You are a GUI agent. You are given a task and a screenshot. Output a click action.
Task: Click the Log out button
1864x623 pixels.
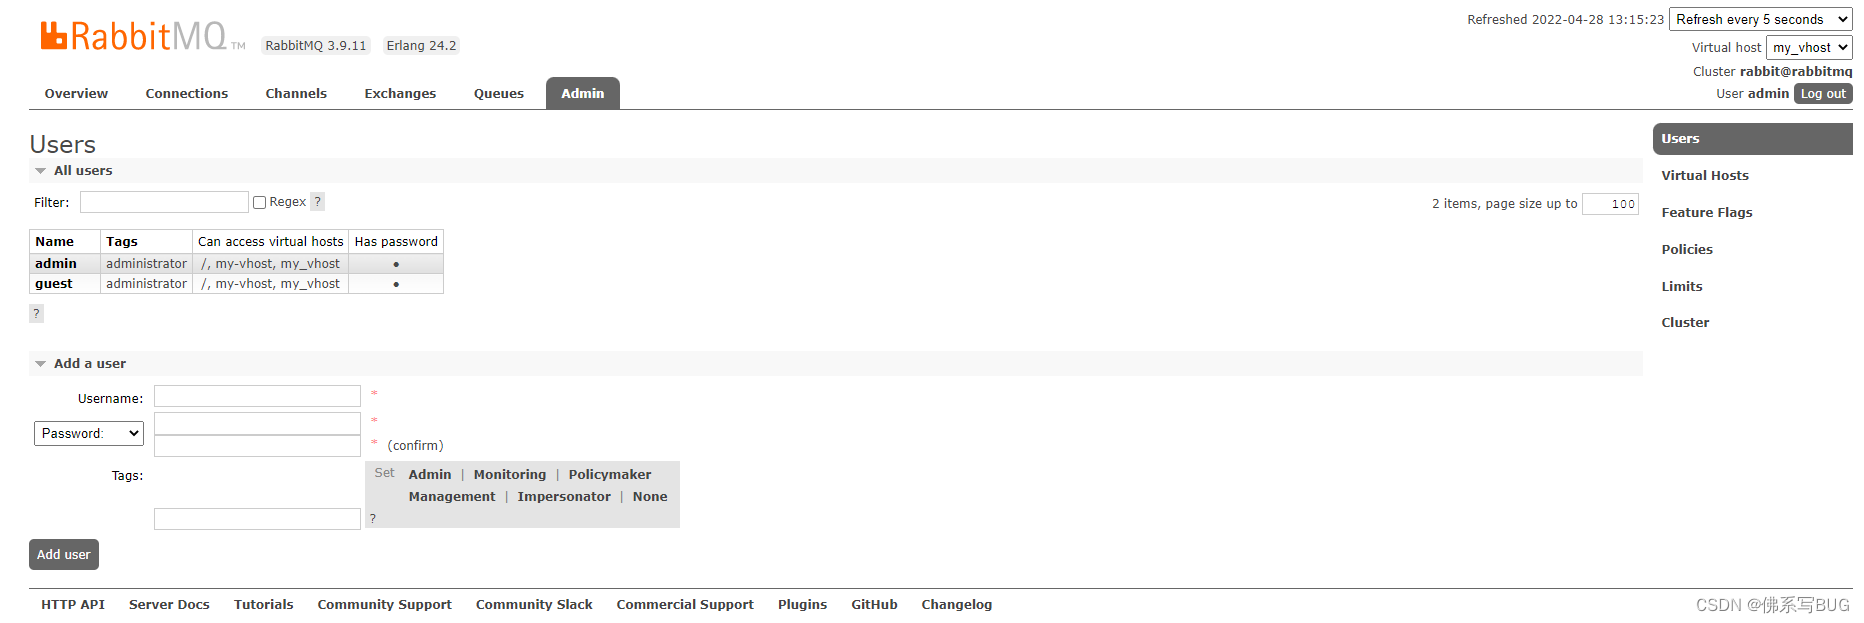point(1823,93)
